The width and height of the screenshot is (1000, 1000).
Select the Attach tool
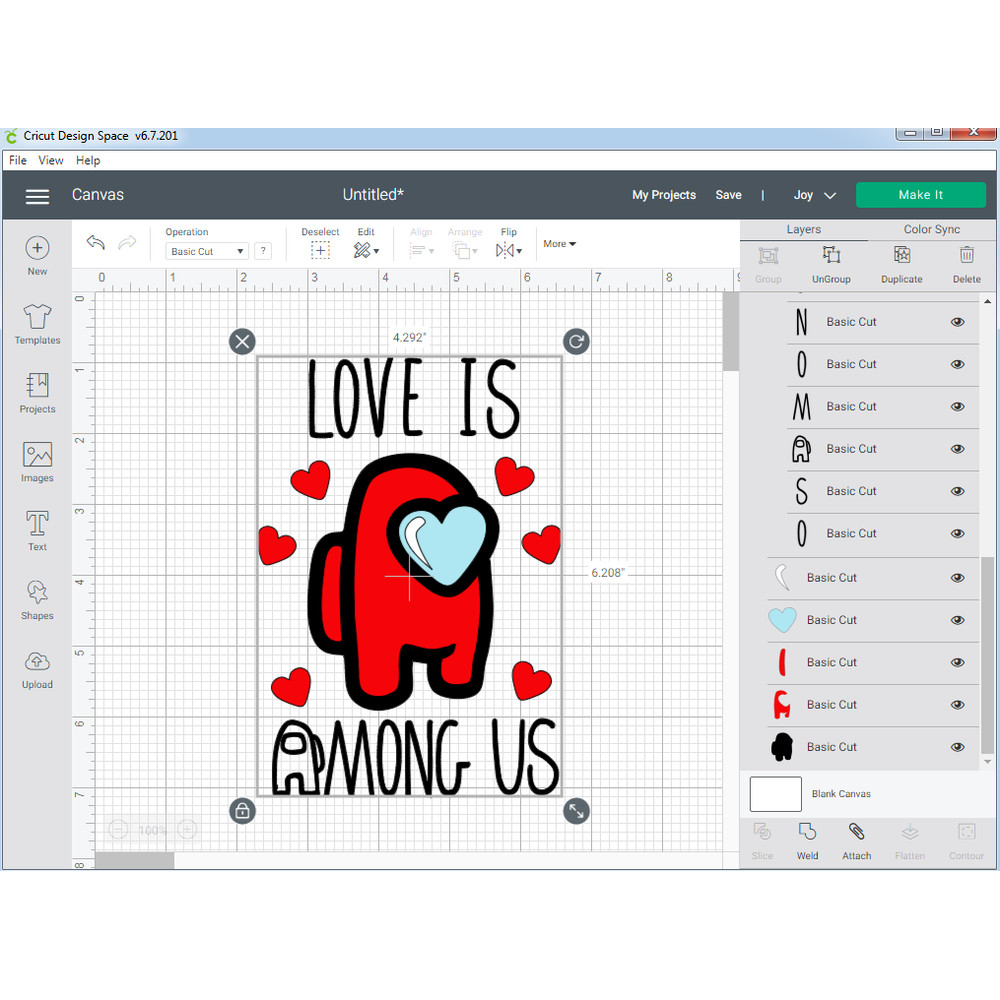tap(856, 840)
